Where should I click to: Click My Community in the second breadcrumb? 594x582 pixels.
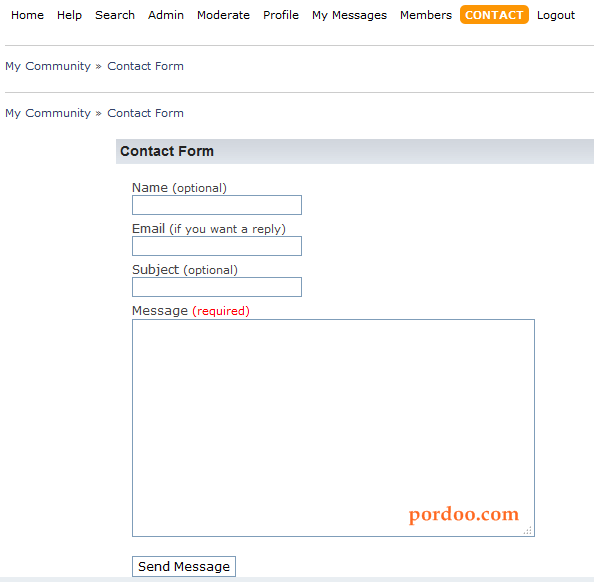point(48,113)
